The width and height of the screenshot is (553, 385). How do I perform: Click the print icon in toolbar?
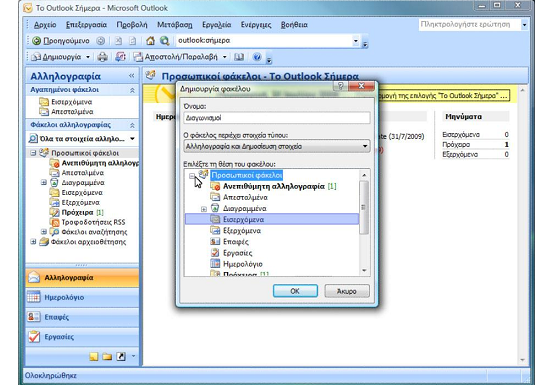pyautogui.click(x=103, y=57)
